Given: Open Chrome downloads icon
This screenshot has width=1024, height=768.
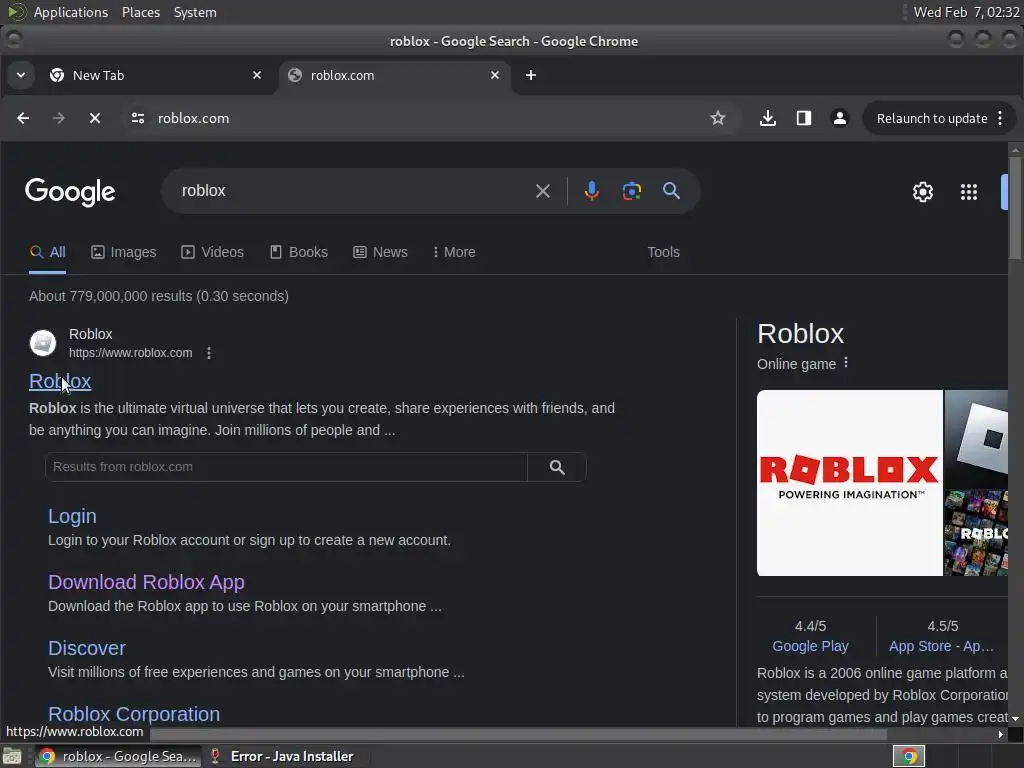Looking at the screenshot, I should click(x=768, y=118).
